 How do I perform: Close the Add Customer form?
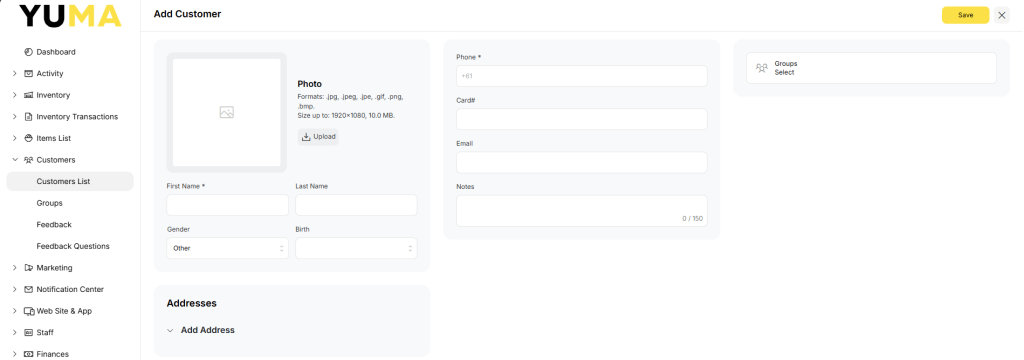pos(1002,15)
